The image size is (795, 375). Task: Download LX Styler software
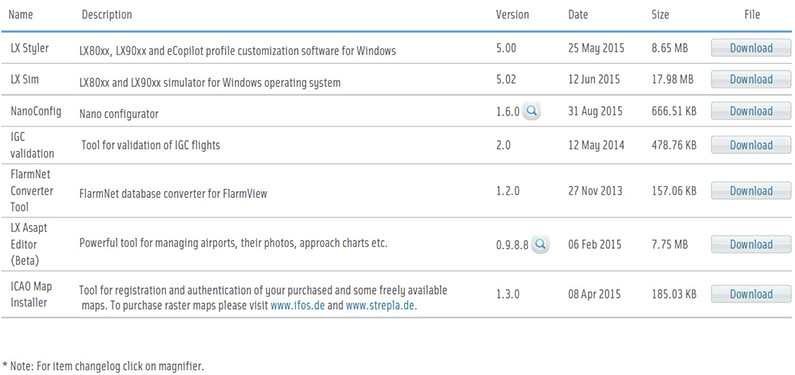(x=751, y=48)
